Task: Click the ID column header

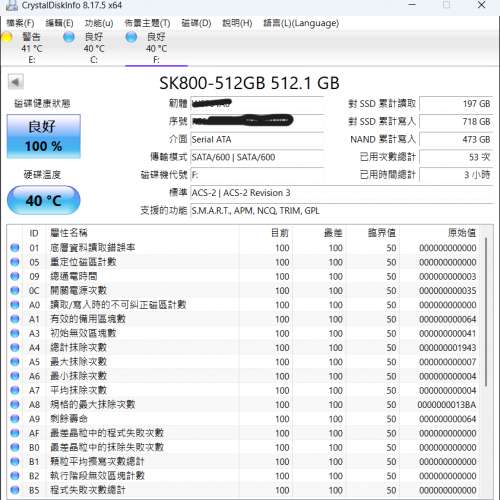Action: pyautogui.click(x=34, y=233)
